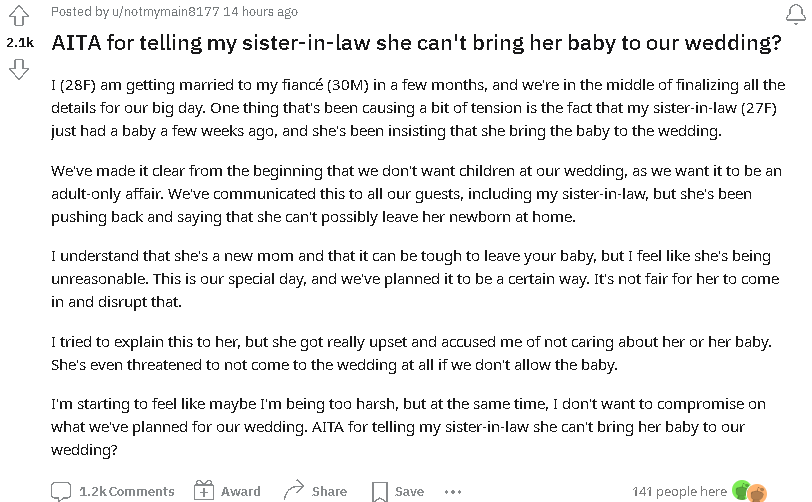The image size is (812, 502).
Task: Click the bookmark Save icon
Action: pyautogui.click(x=380, y=492)
